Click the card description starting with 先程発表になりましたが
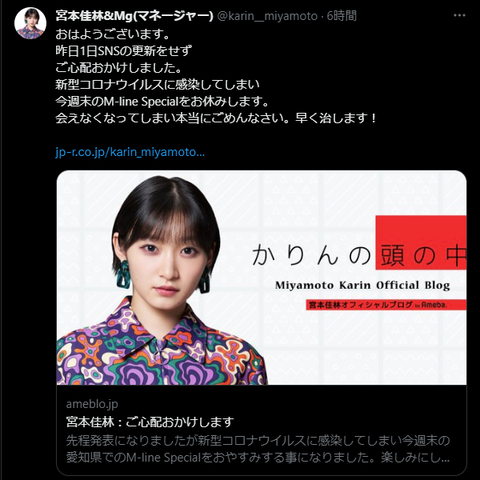480x480 pixels. [258, 449]
